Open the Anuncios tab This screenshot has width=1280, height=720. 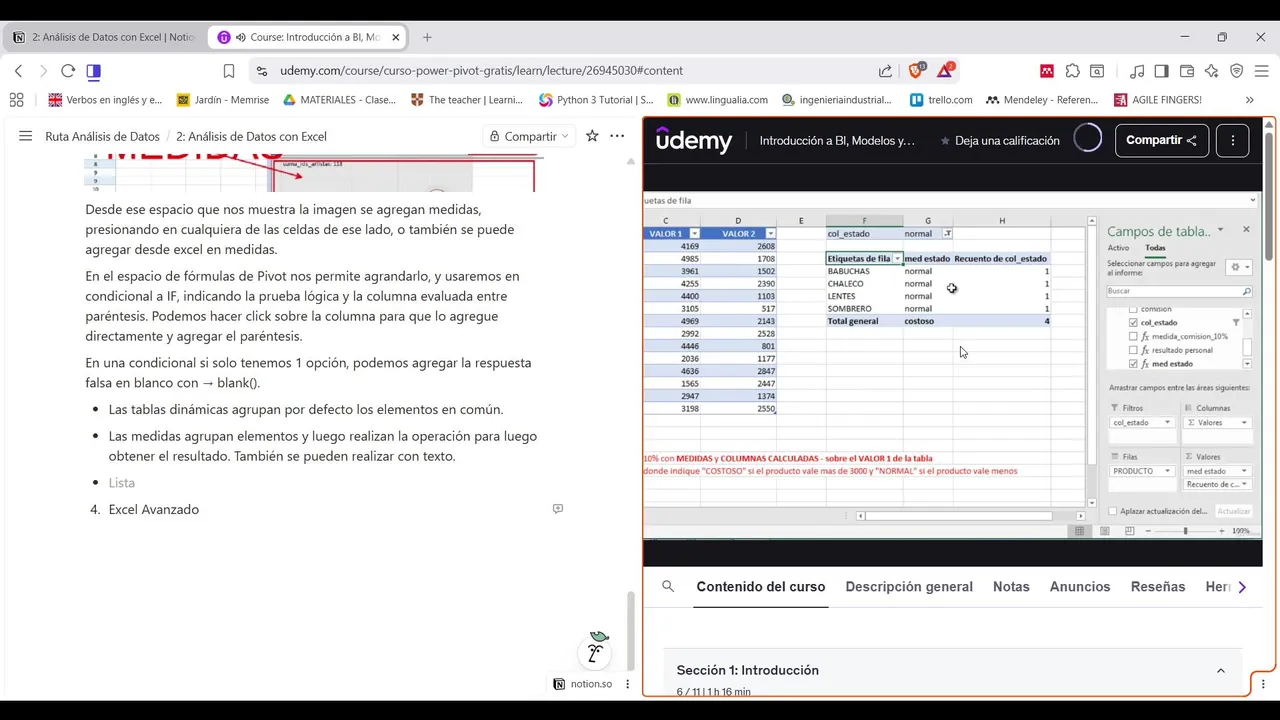pos(1080,587)
